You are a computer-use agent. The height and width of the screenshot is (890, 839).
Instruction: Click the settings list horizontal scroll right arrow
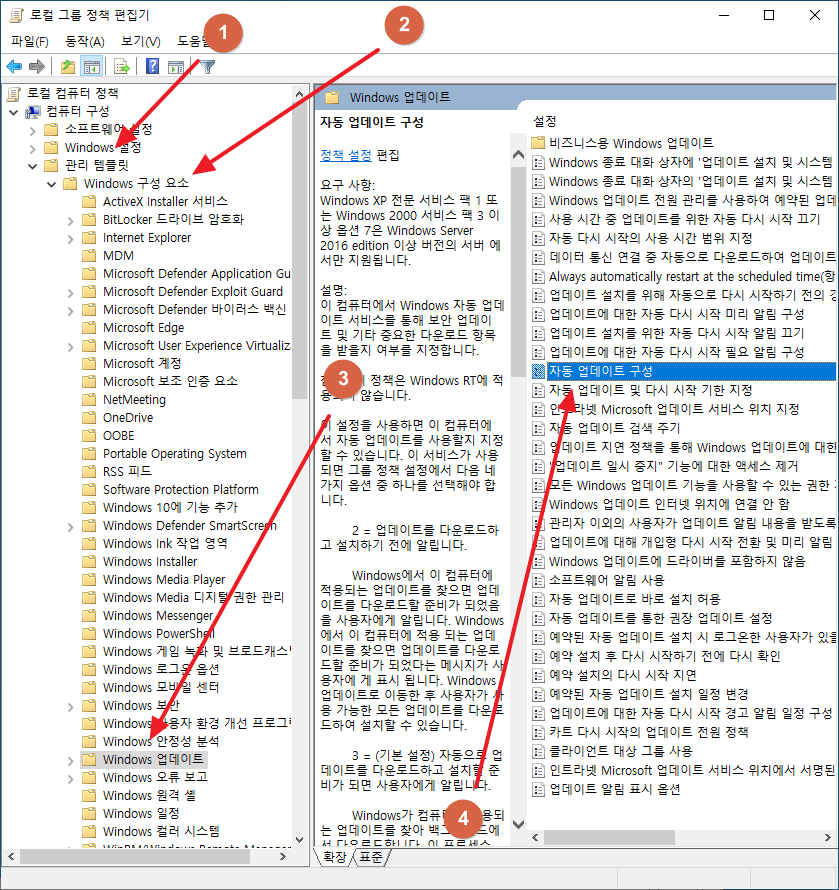click(828, 837)
